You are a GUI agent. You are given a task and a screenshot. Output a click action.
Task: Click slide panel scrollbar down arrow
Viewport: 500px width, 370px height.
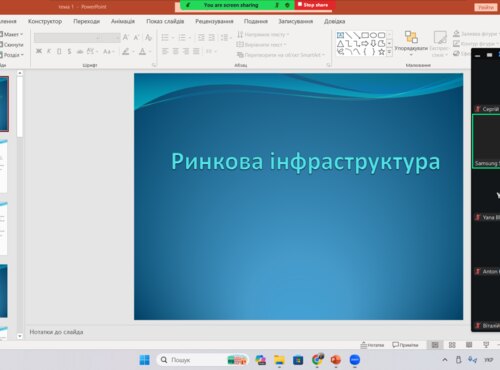tap(20, 336)
